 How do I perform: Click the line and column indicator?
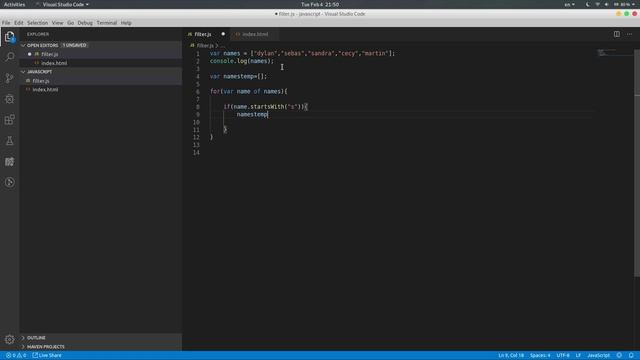tap(511, 356)
